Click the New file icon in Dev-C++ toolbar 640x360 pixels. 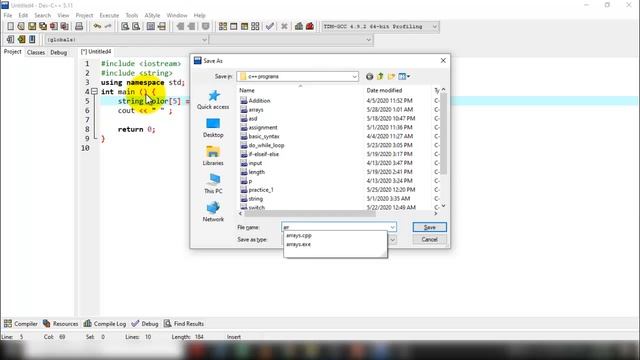10,27
